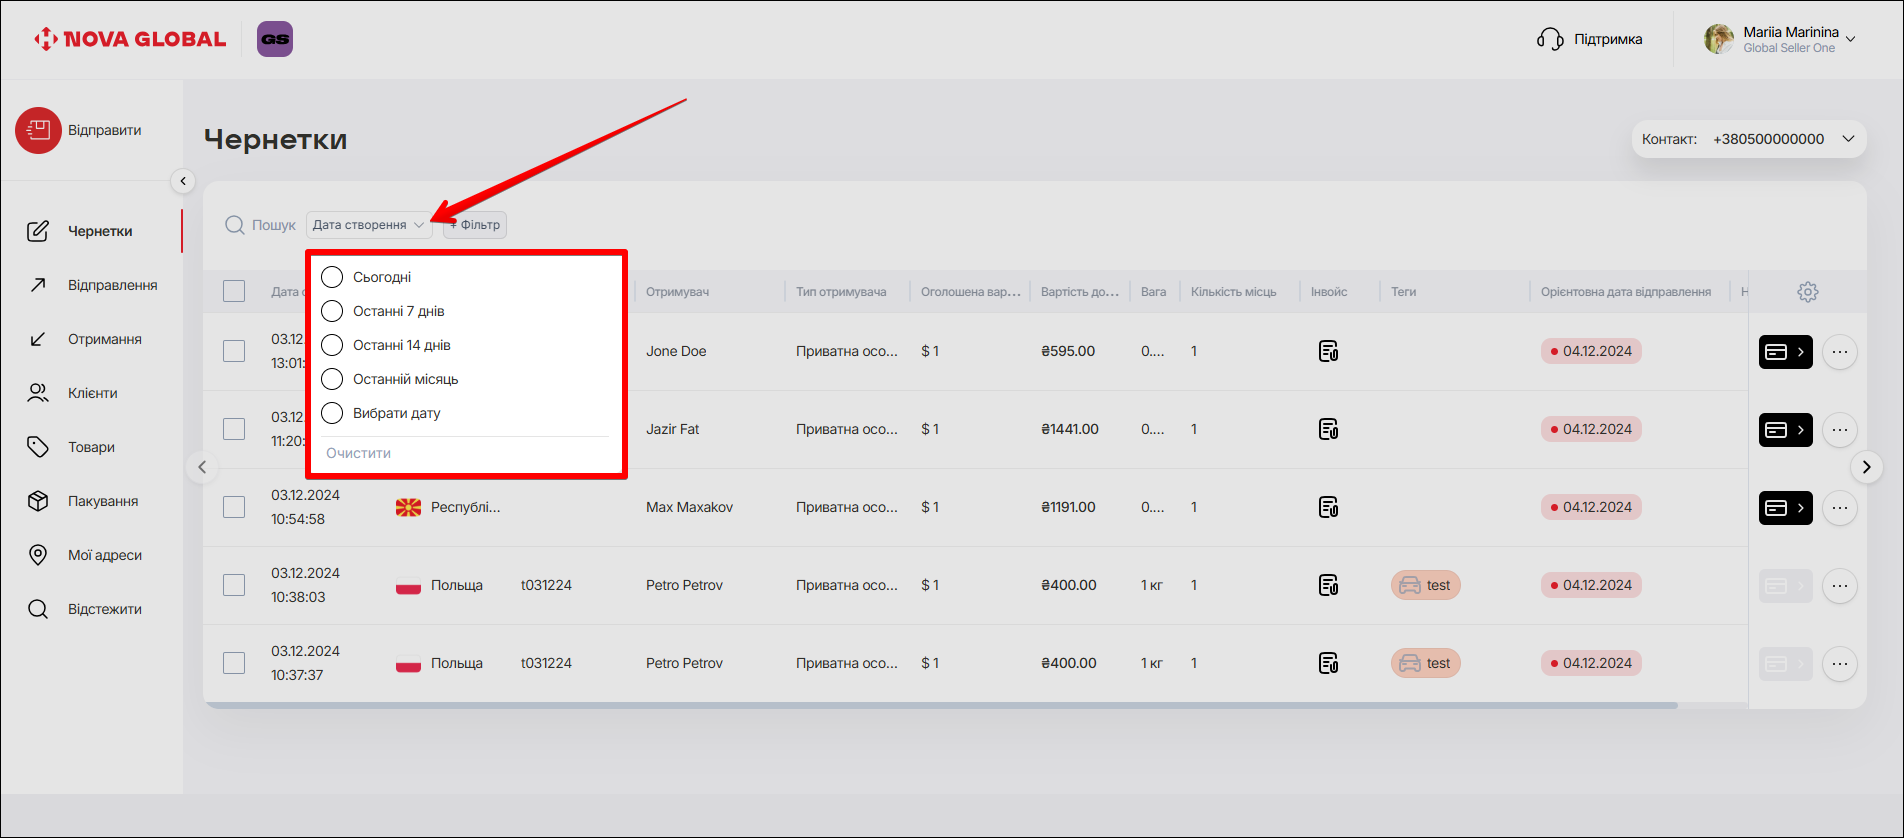Go to Відправлення in the sidebar
The width and height of the screenshot is (1904, 838).
[112, 285]
